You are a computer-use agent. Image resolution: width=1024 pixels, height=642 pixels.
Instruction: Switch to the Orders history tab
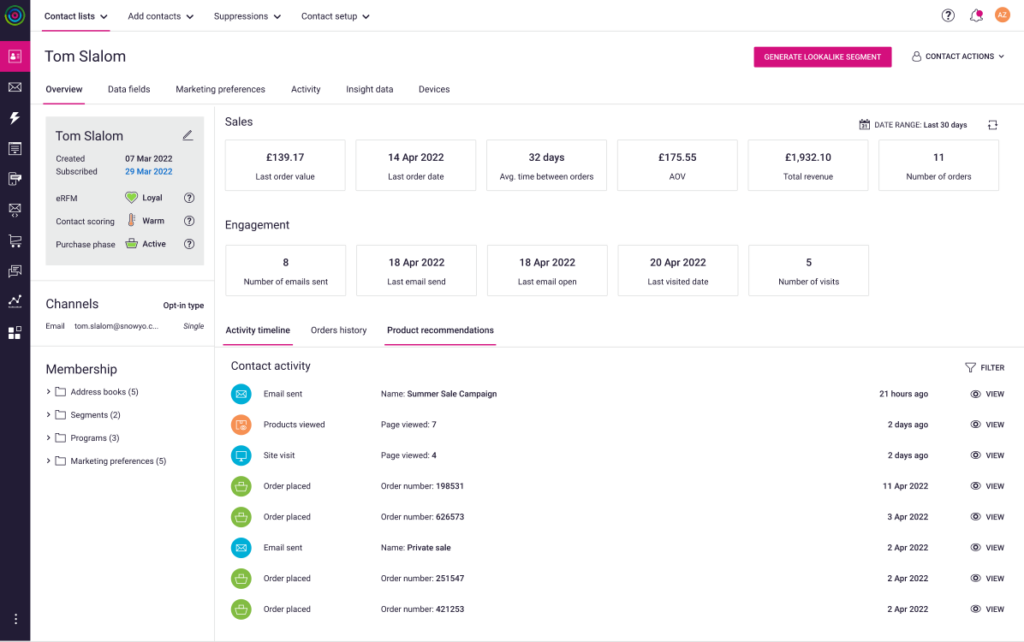click(x=338, y=330)
